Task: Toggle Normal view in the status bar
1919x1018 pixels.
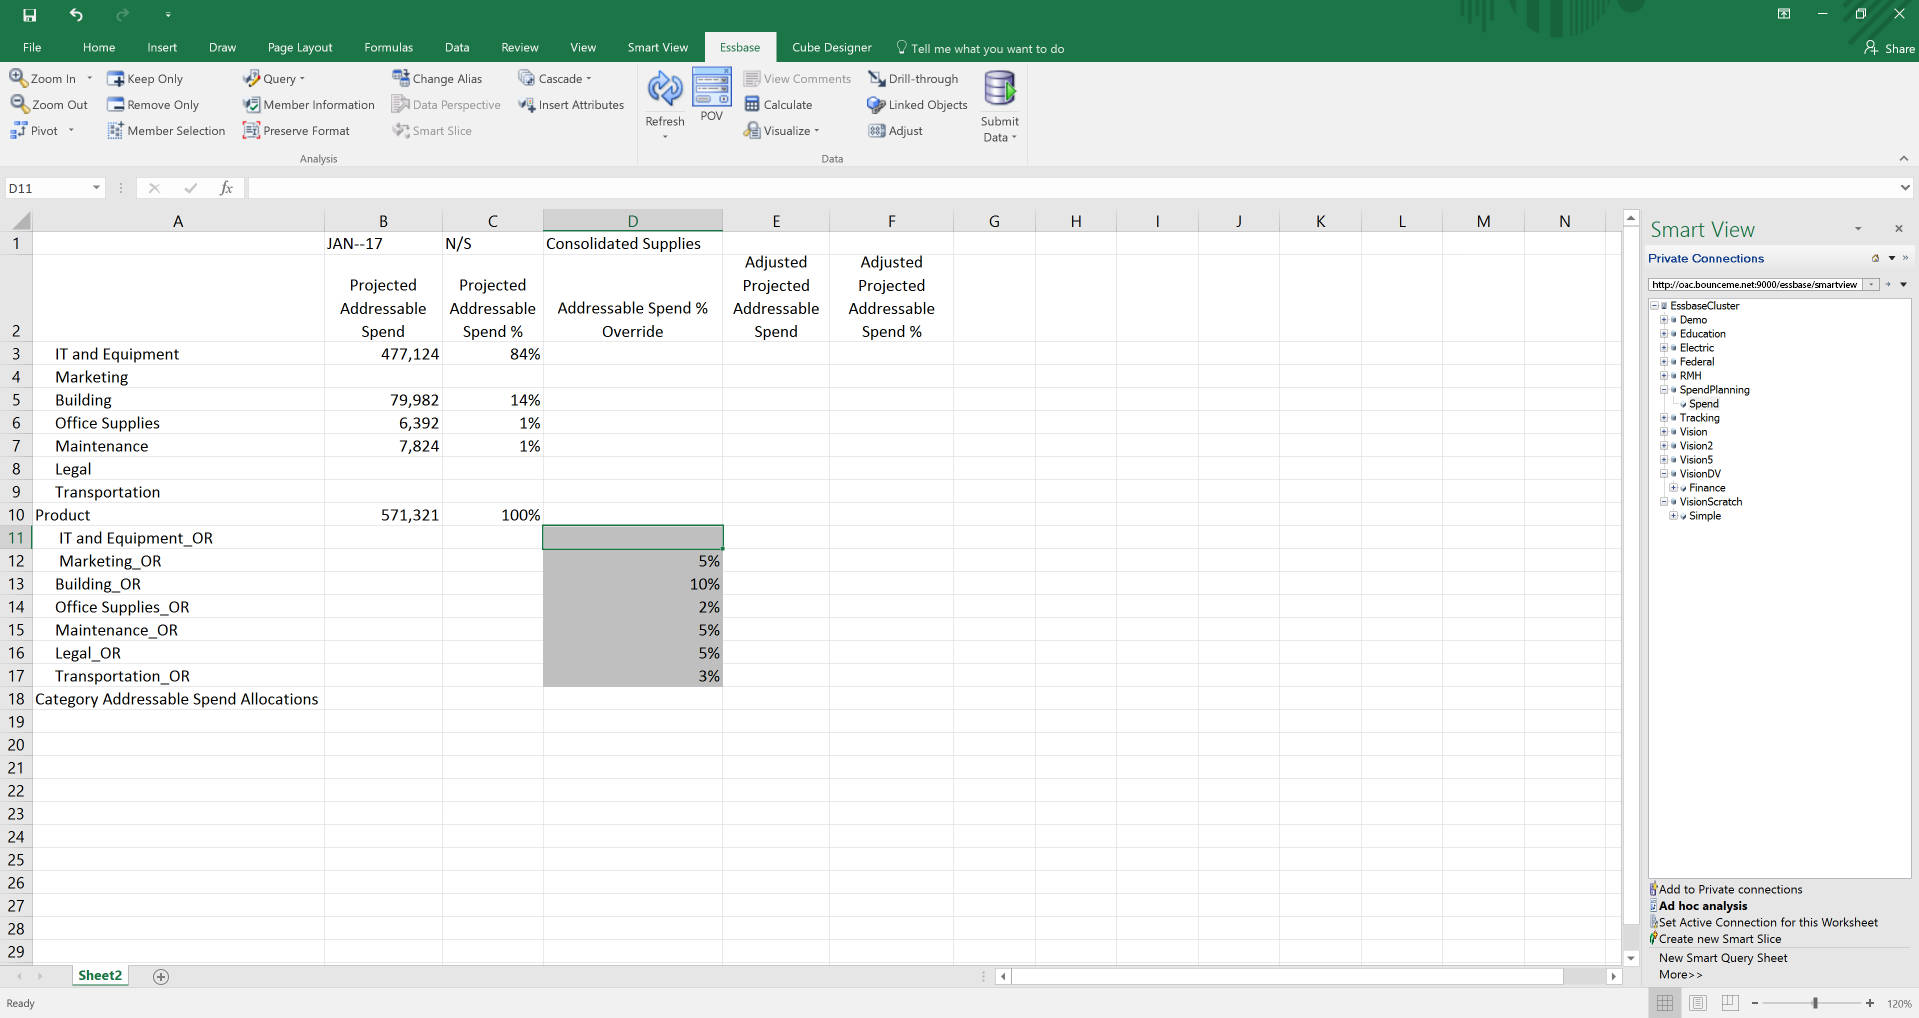Action: coord(1663,1003)
